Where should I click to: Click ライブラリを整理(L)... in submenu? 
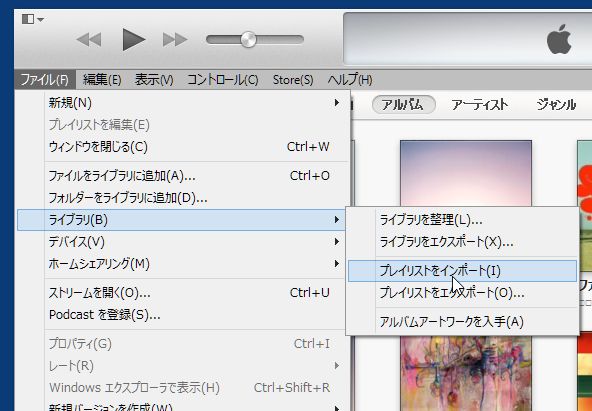click(x=462, y=220)
